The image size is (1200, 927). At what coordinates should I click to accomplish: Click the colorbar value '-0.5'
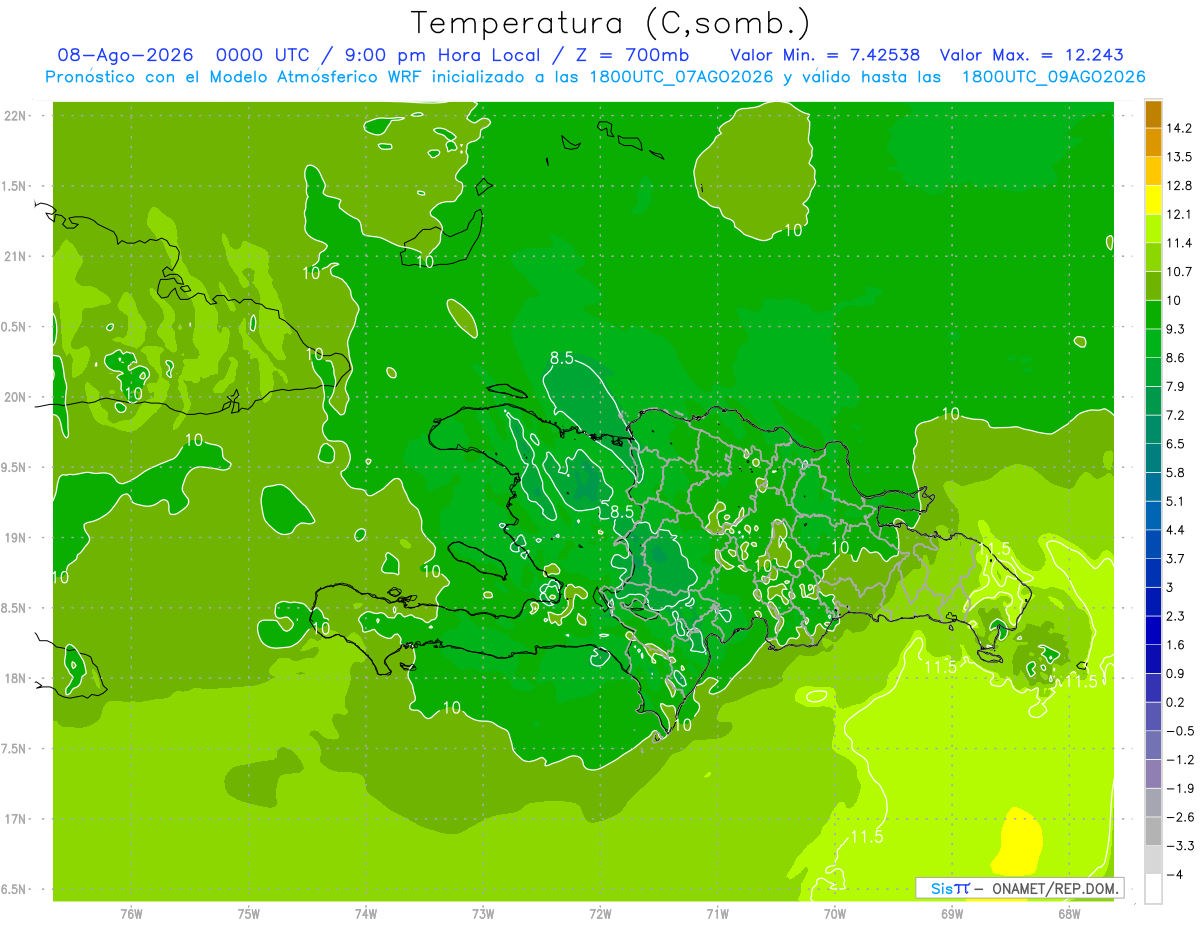tap(1181, 731)
